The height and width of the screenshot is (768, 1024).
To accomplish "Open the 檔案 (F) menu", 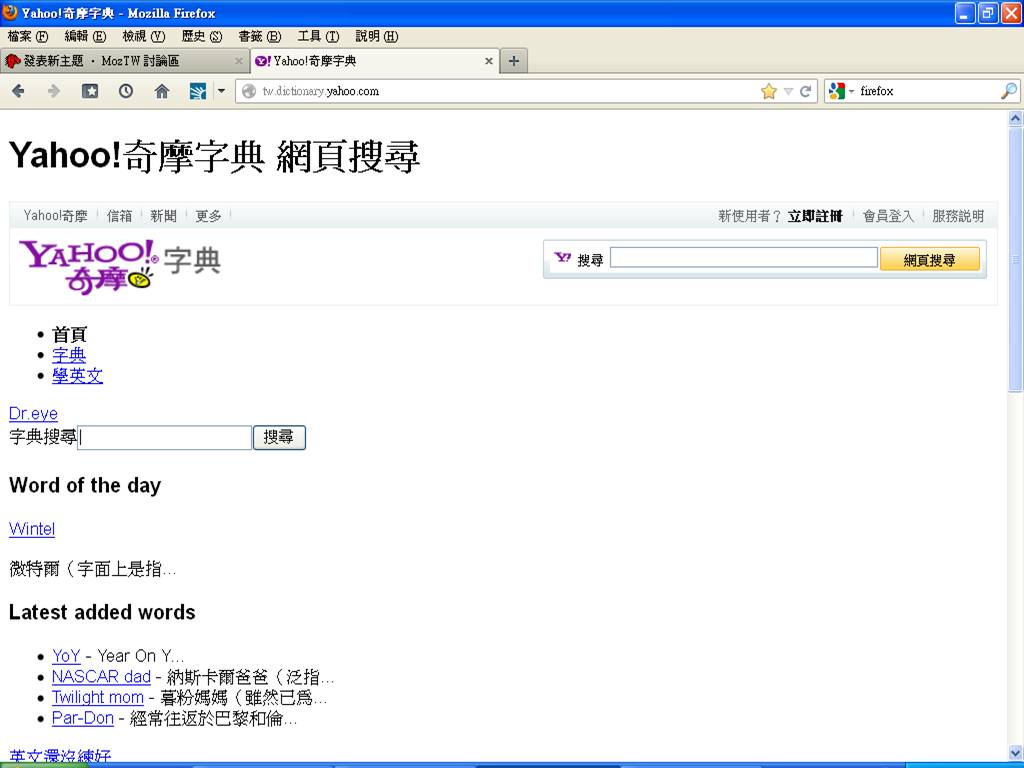I will pos(28,36).
